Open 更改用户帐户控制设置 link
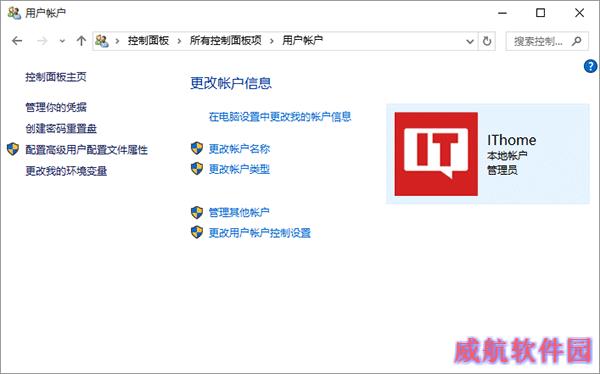The image size is (600, 374). coord(259,233)
